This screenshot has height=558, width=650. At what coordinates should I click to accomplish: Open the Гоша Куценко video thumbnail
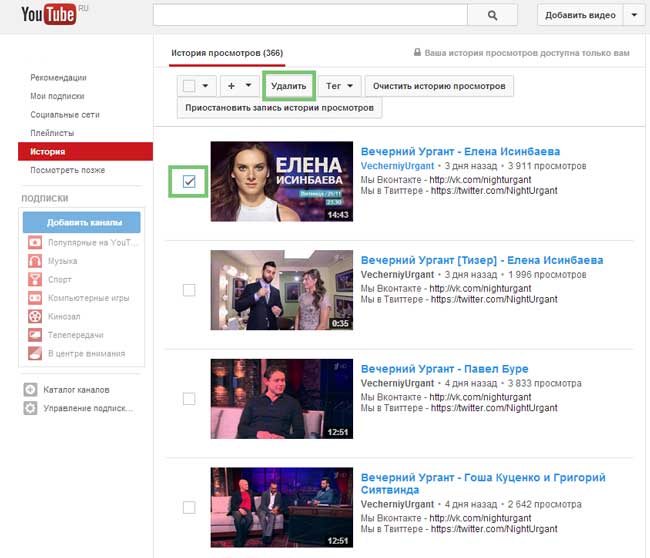(x=282, y=507)
